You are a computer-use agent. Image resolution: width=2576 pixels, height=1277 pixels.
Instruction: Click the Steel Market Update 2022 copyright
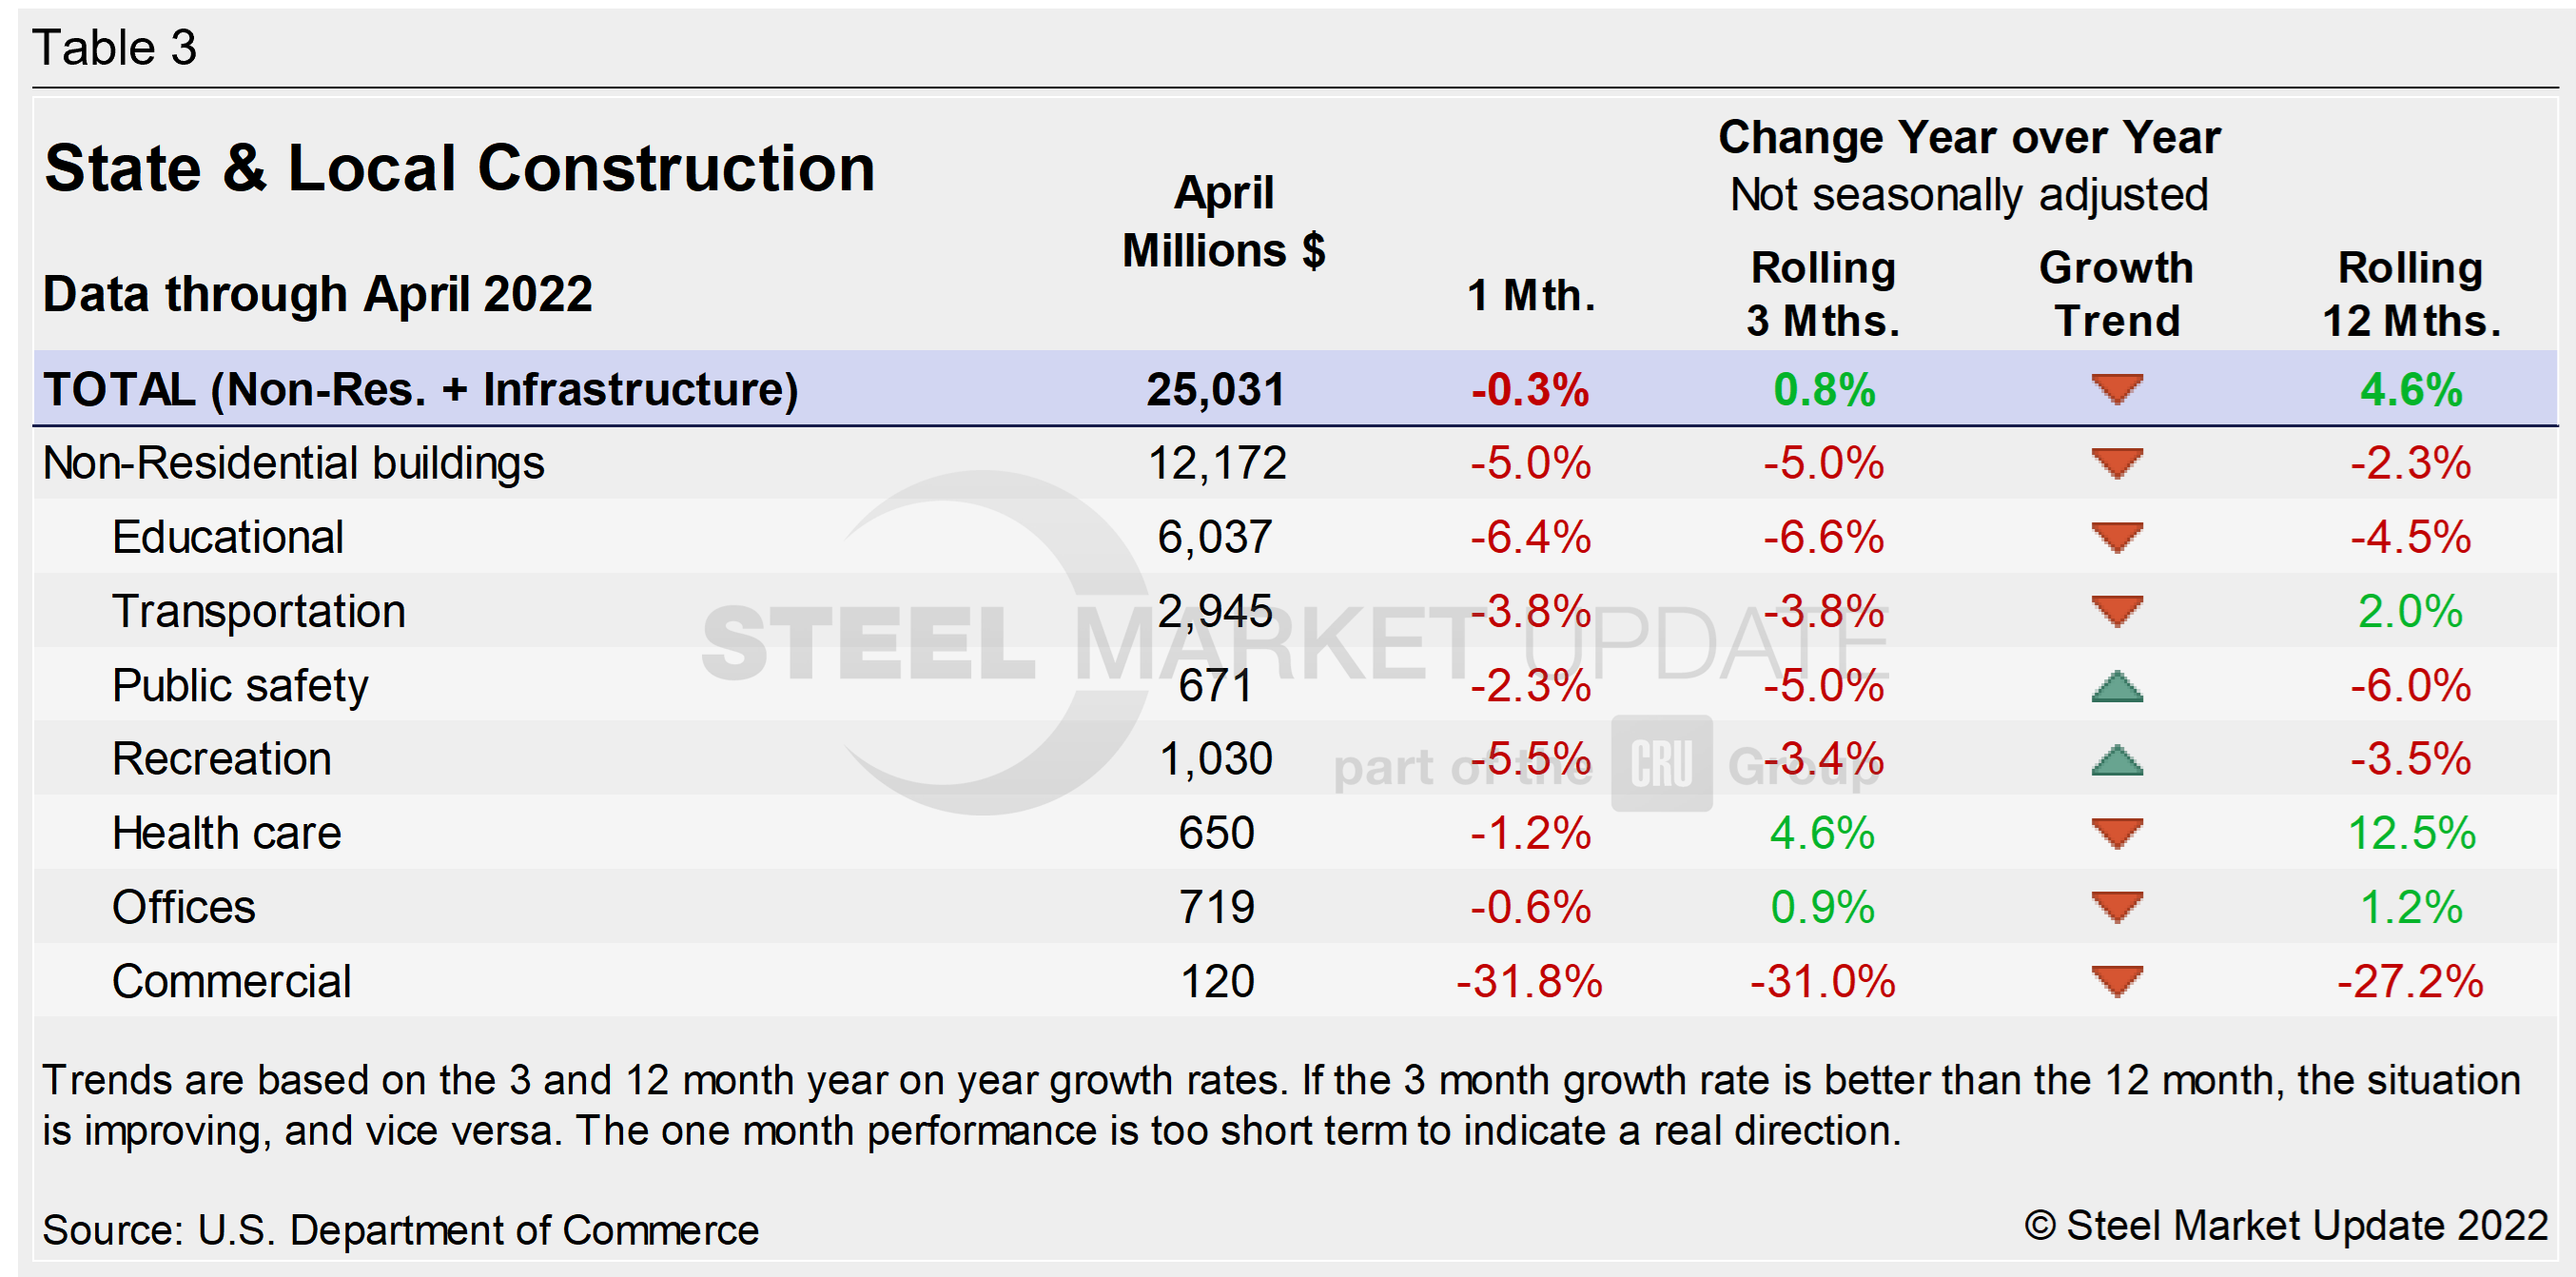pos(2285,1225)
